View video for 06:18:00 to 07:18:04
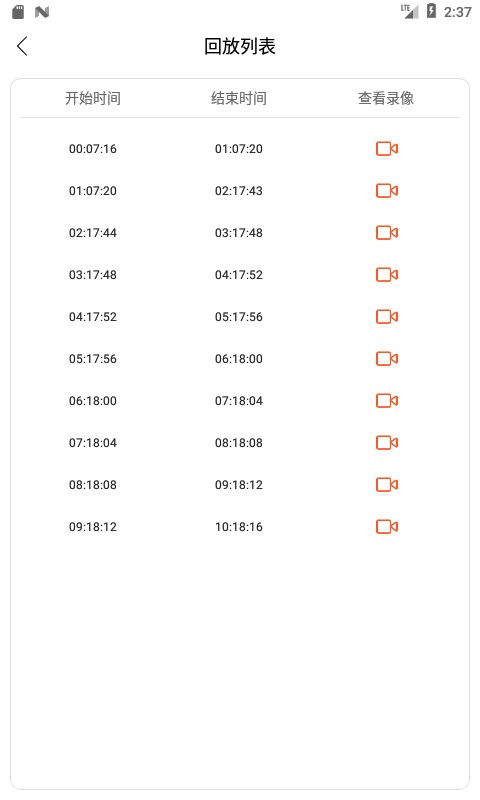The image size is (480, 800). [x=387, y=401]
